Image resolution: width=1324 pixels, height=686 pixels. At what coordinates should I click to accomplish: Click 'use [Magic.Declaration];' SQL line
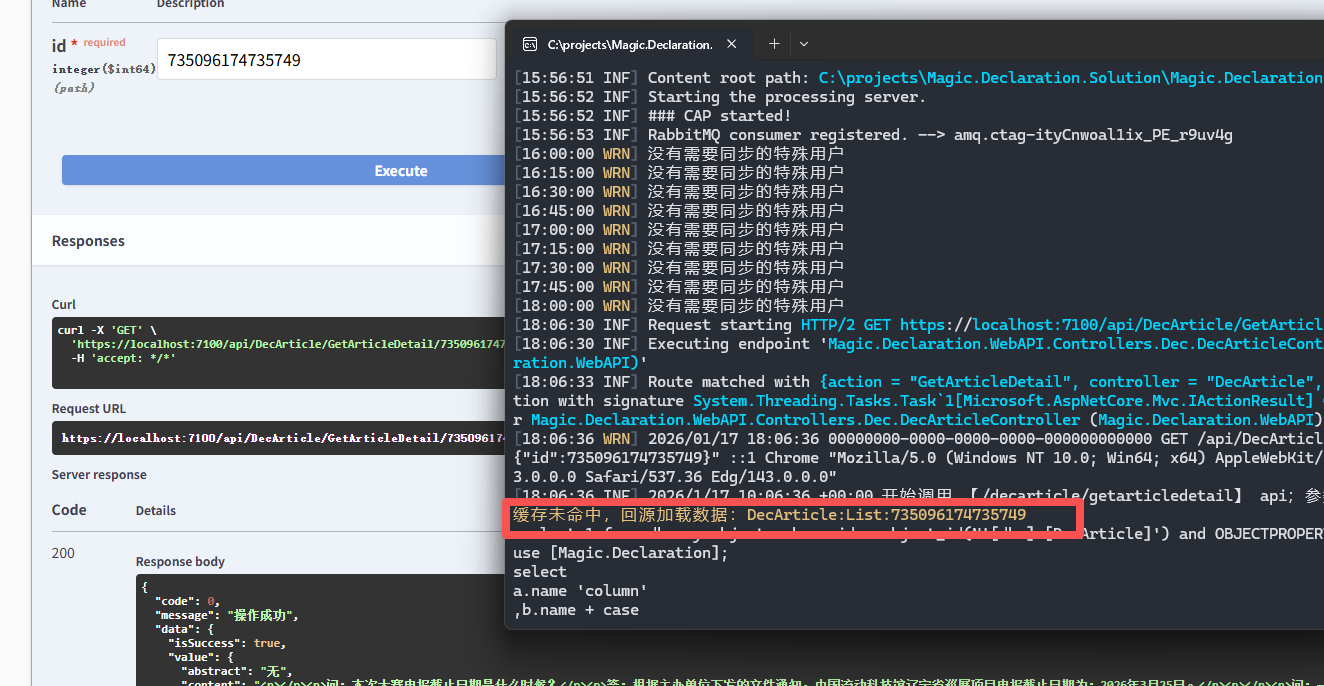(621, 553)
